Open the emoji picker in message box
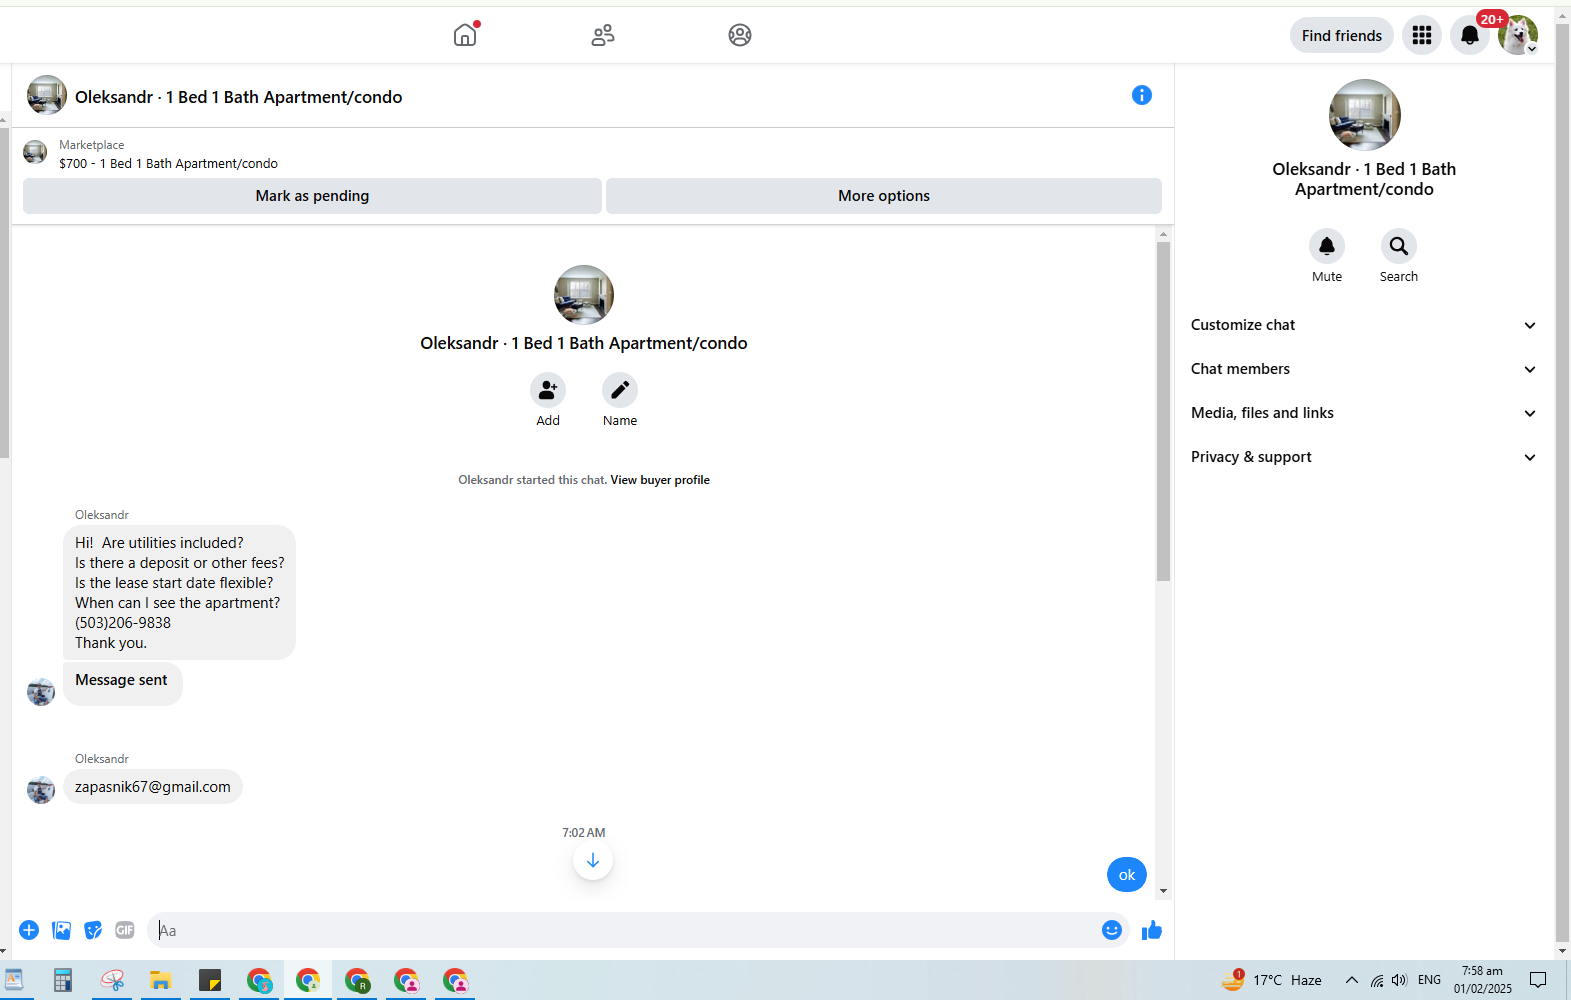This screenshot has width=1571, height=1000. tap(1112, 930)
